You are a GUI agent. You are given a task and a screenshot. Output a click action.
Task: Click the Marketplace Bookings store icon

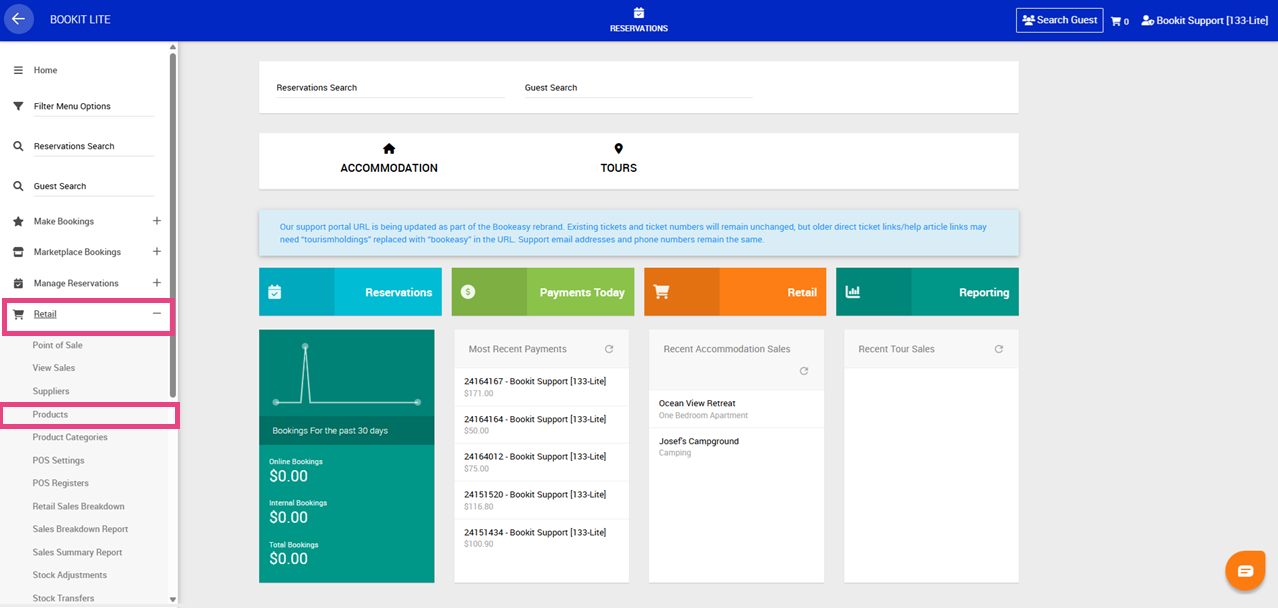[x=18, y=252]
